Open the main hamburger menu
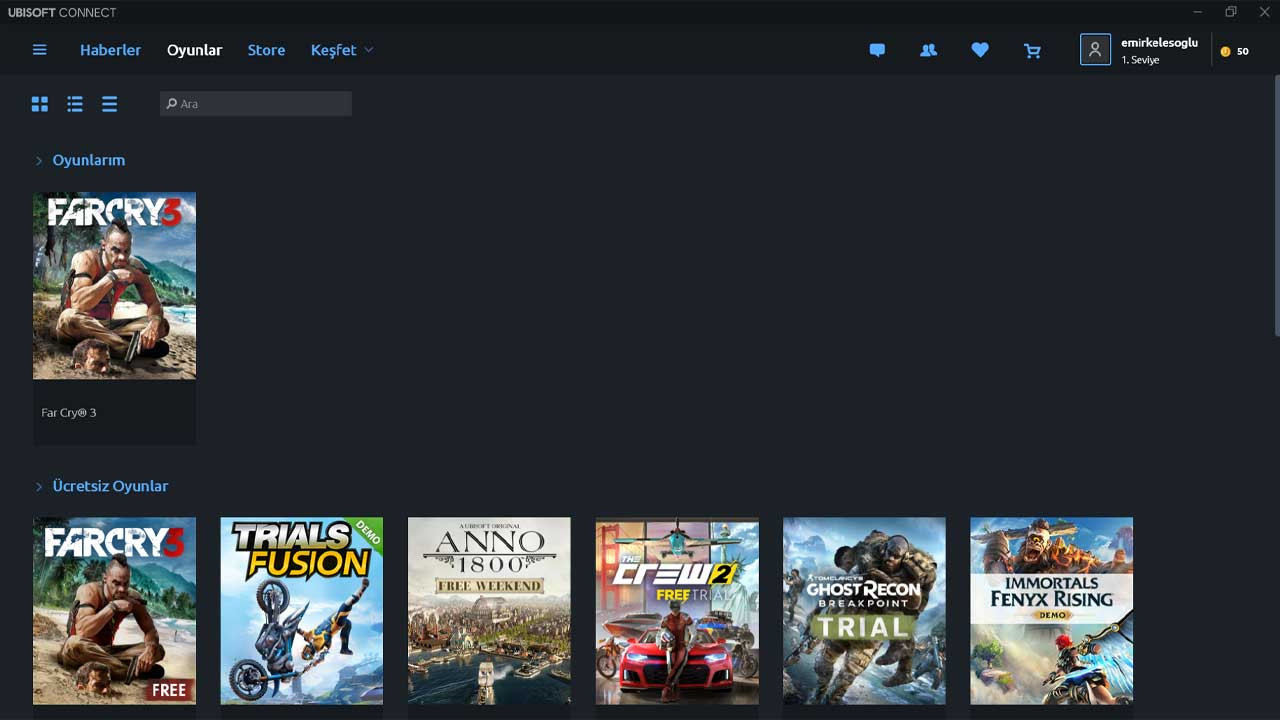 pyautogui.click(x=39, y=50)
